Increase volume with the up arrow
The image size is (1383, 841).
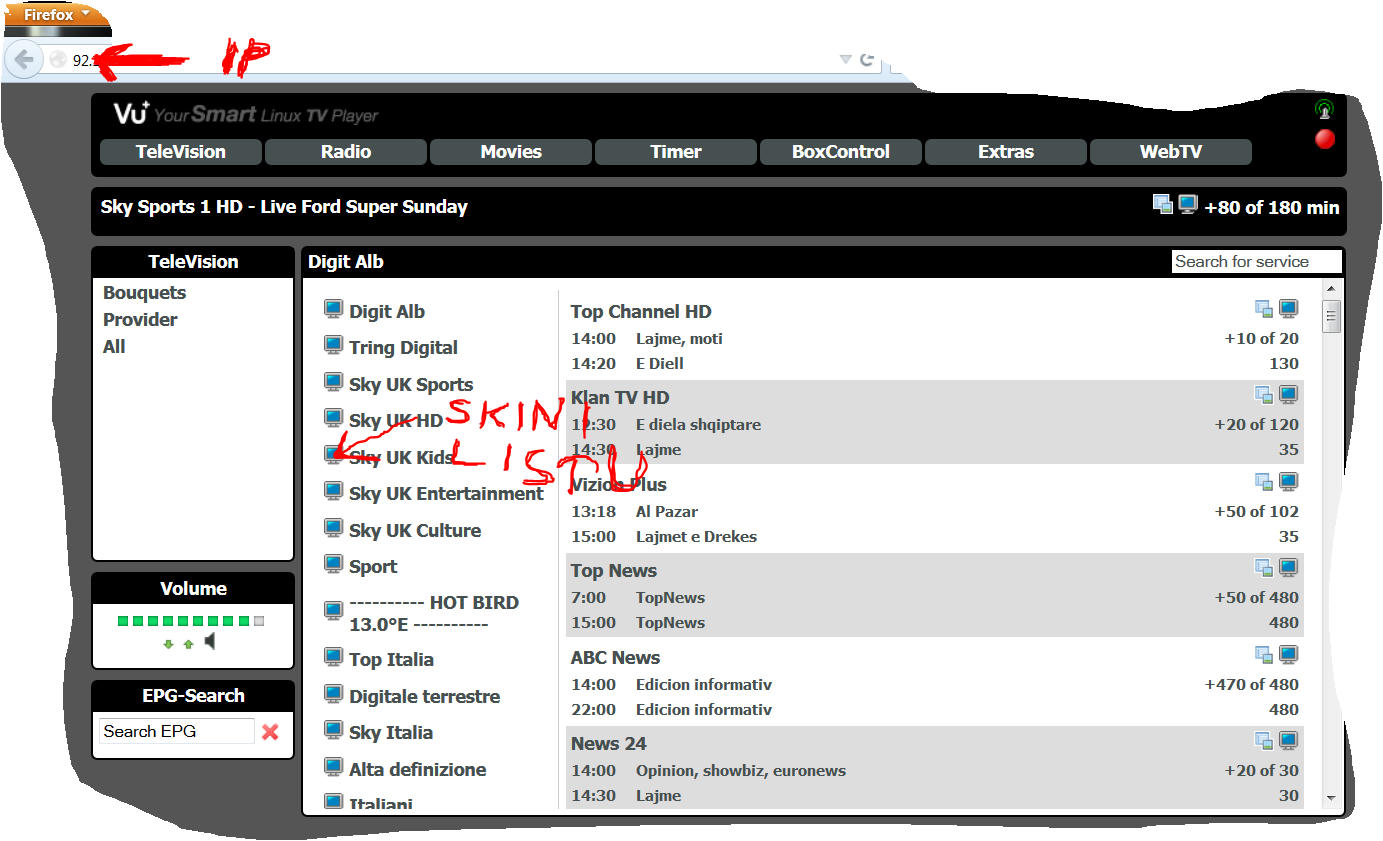188,644
